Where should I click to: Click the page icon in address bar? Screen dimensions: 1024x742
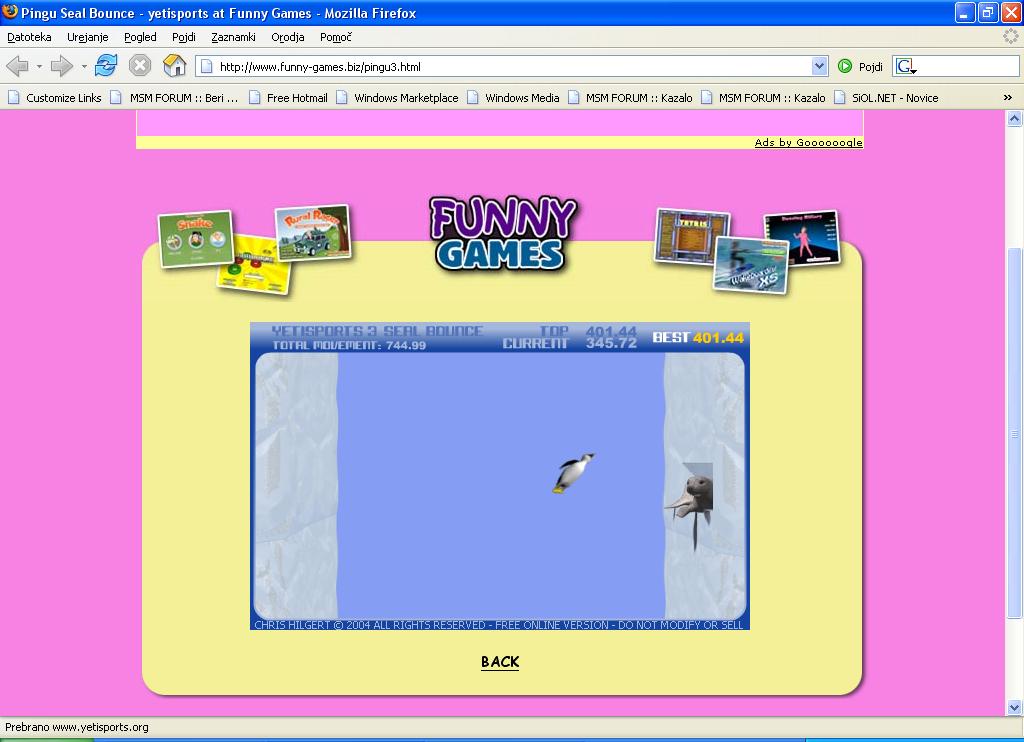(x=206, y=66)
